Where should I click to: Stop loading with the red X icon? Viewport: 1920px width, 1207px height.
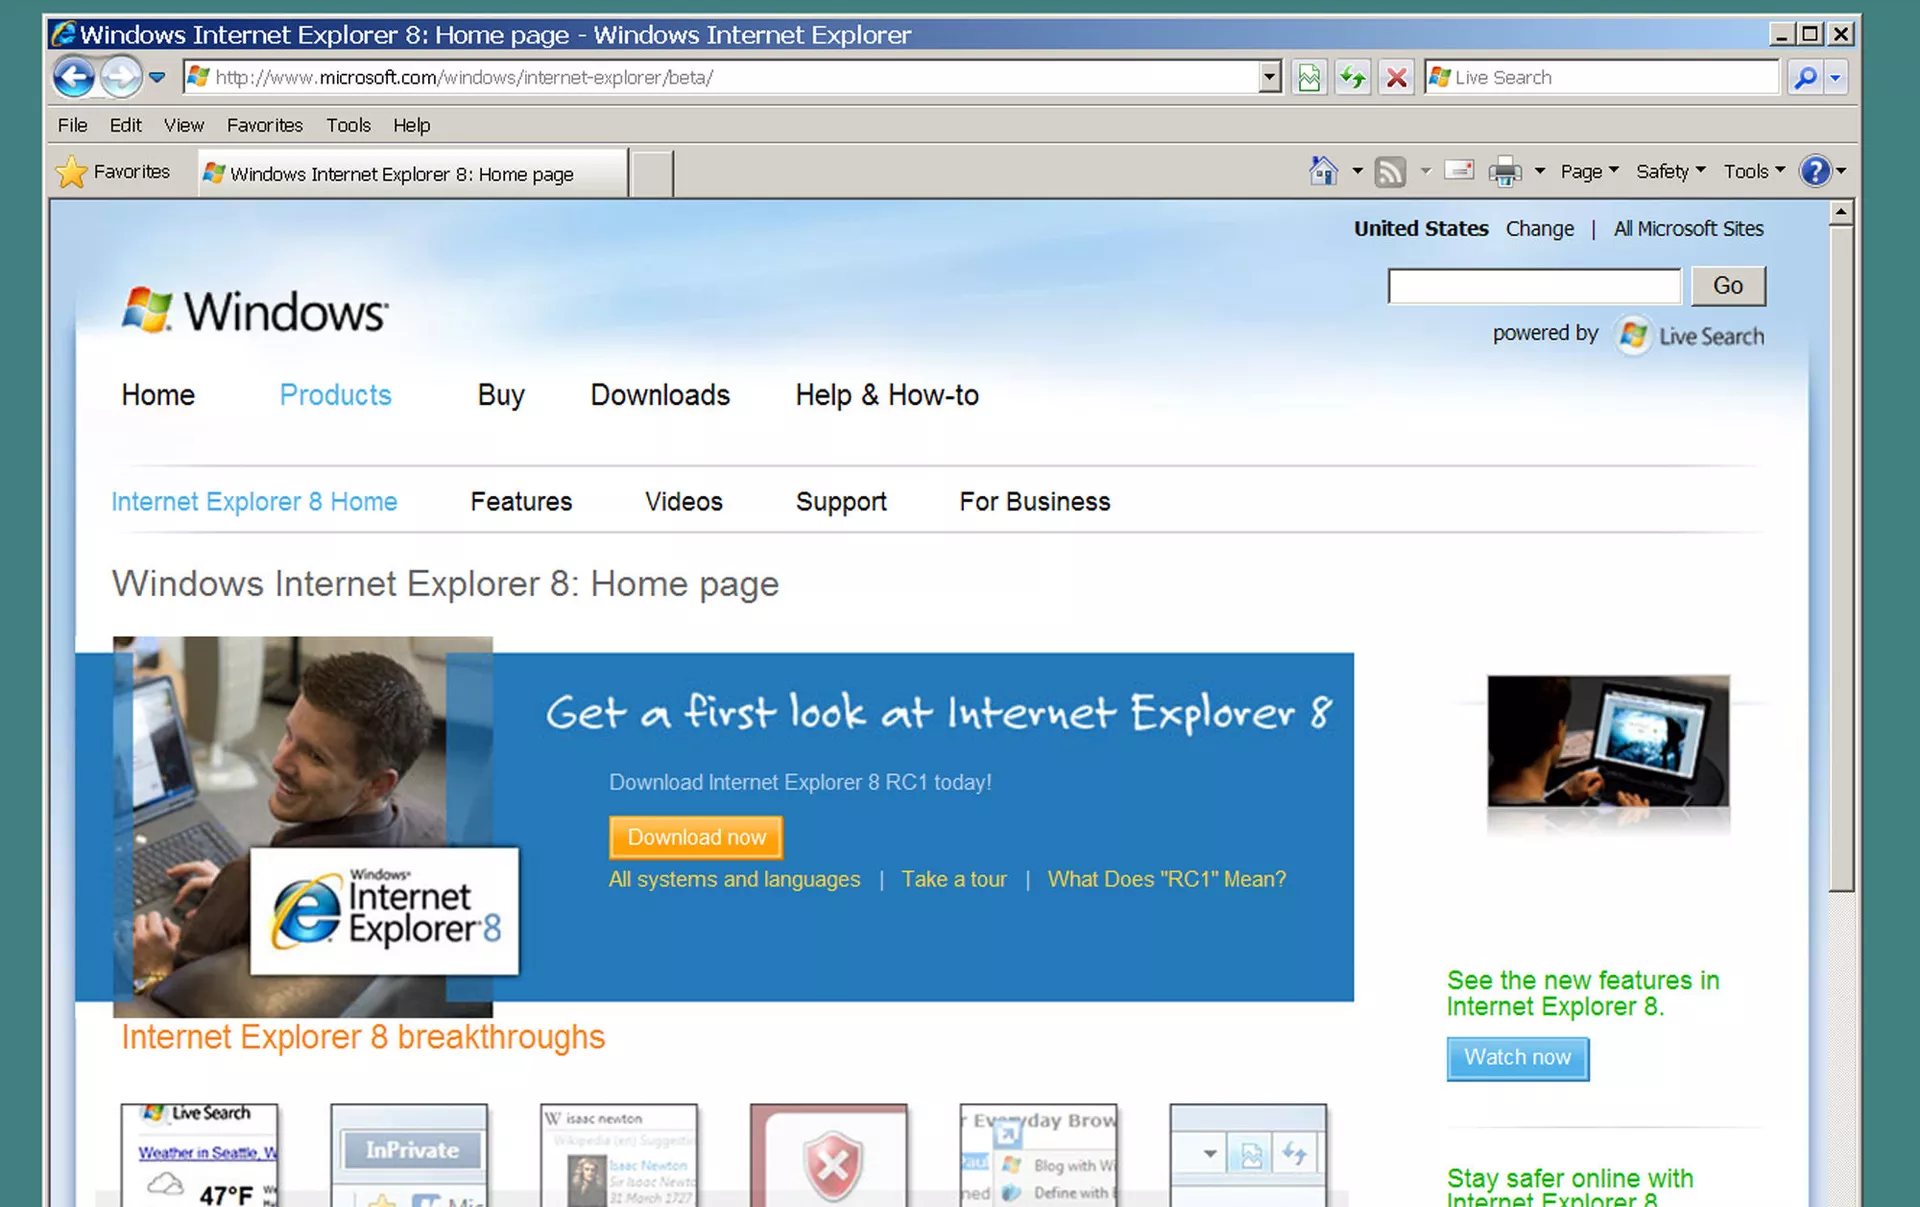1397,77
